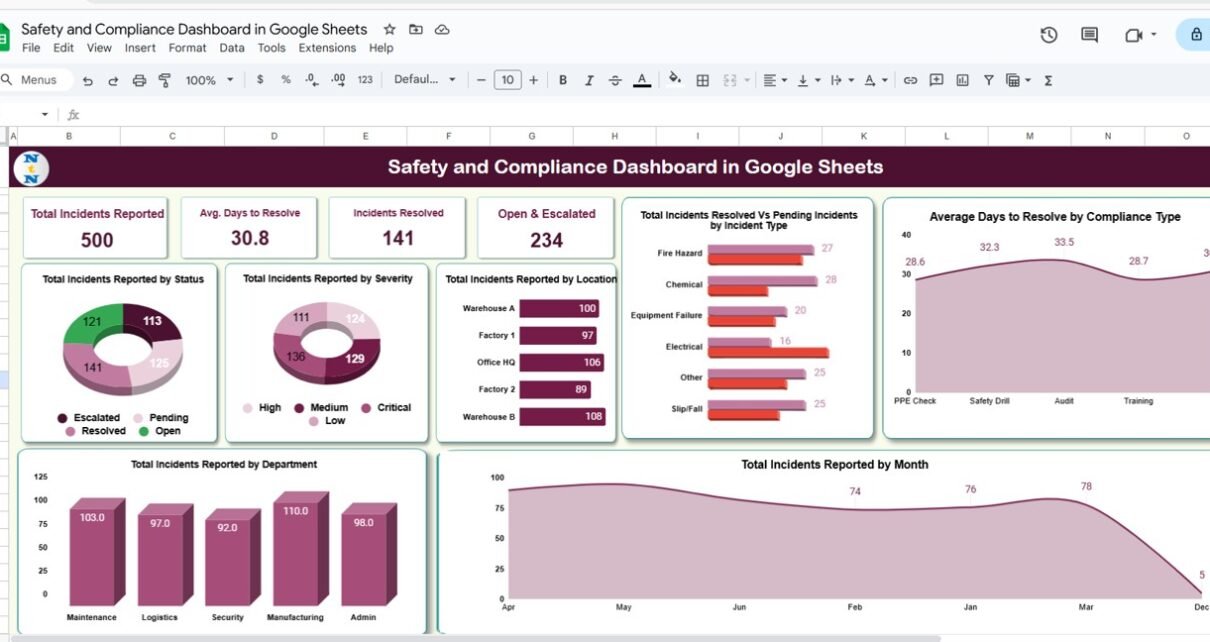Open the comments panel icon
This screenshot has height=642, width=1210.
pos(1089,35)
